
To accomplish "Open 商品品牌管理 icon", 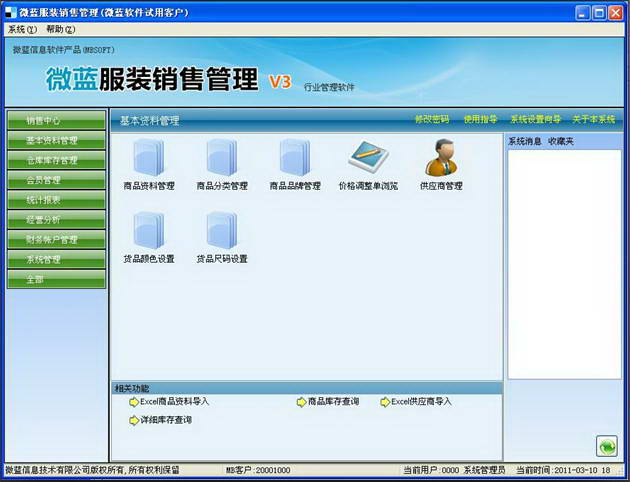I will point(295,158).
